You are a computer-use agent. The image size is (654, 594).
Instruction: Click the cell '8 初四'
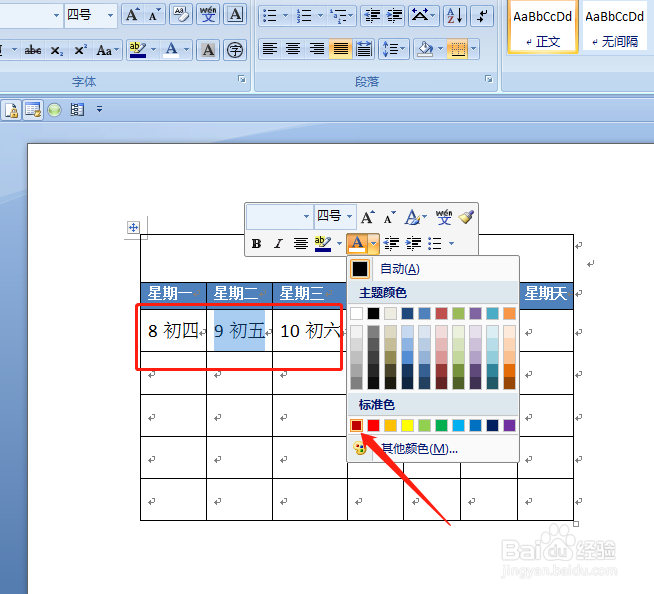pyautogui.click(x=173, y=330)
